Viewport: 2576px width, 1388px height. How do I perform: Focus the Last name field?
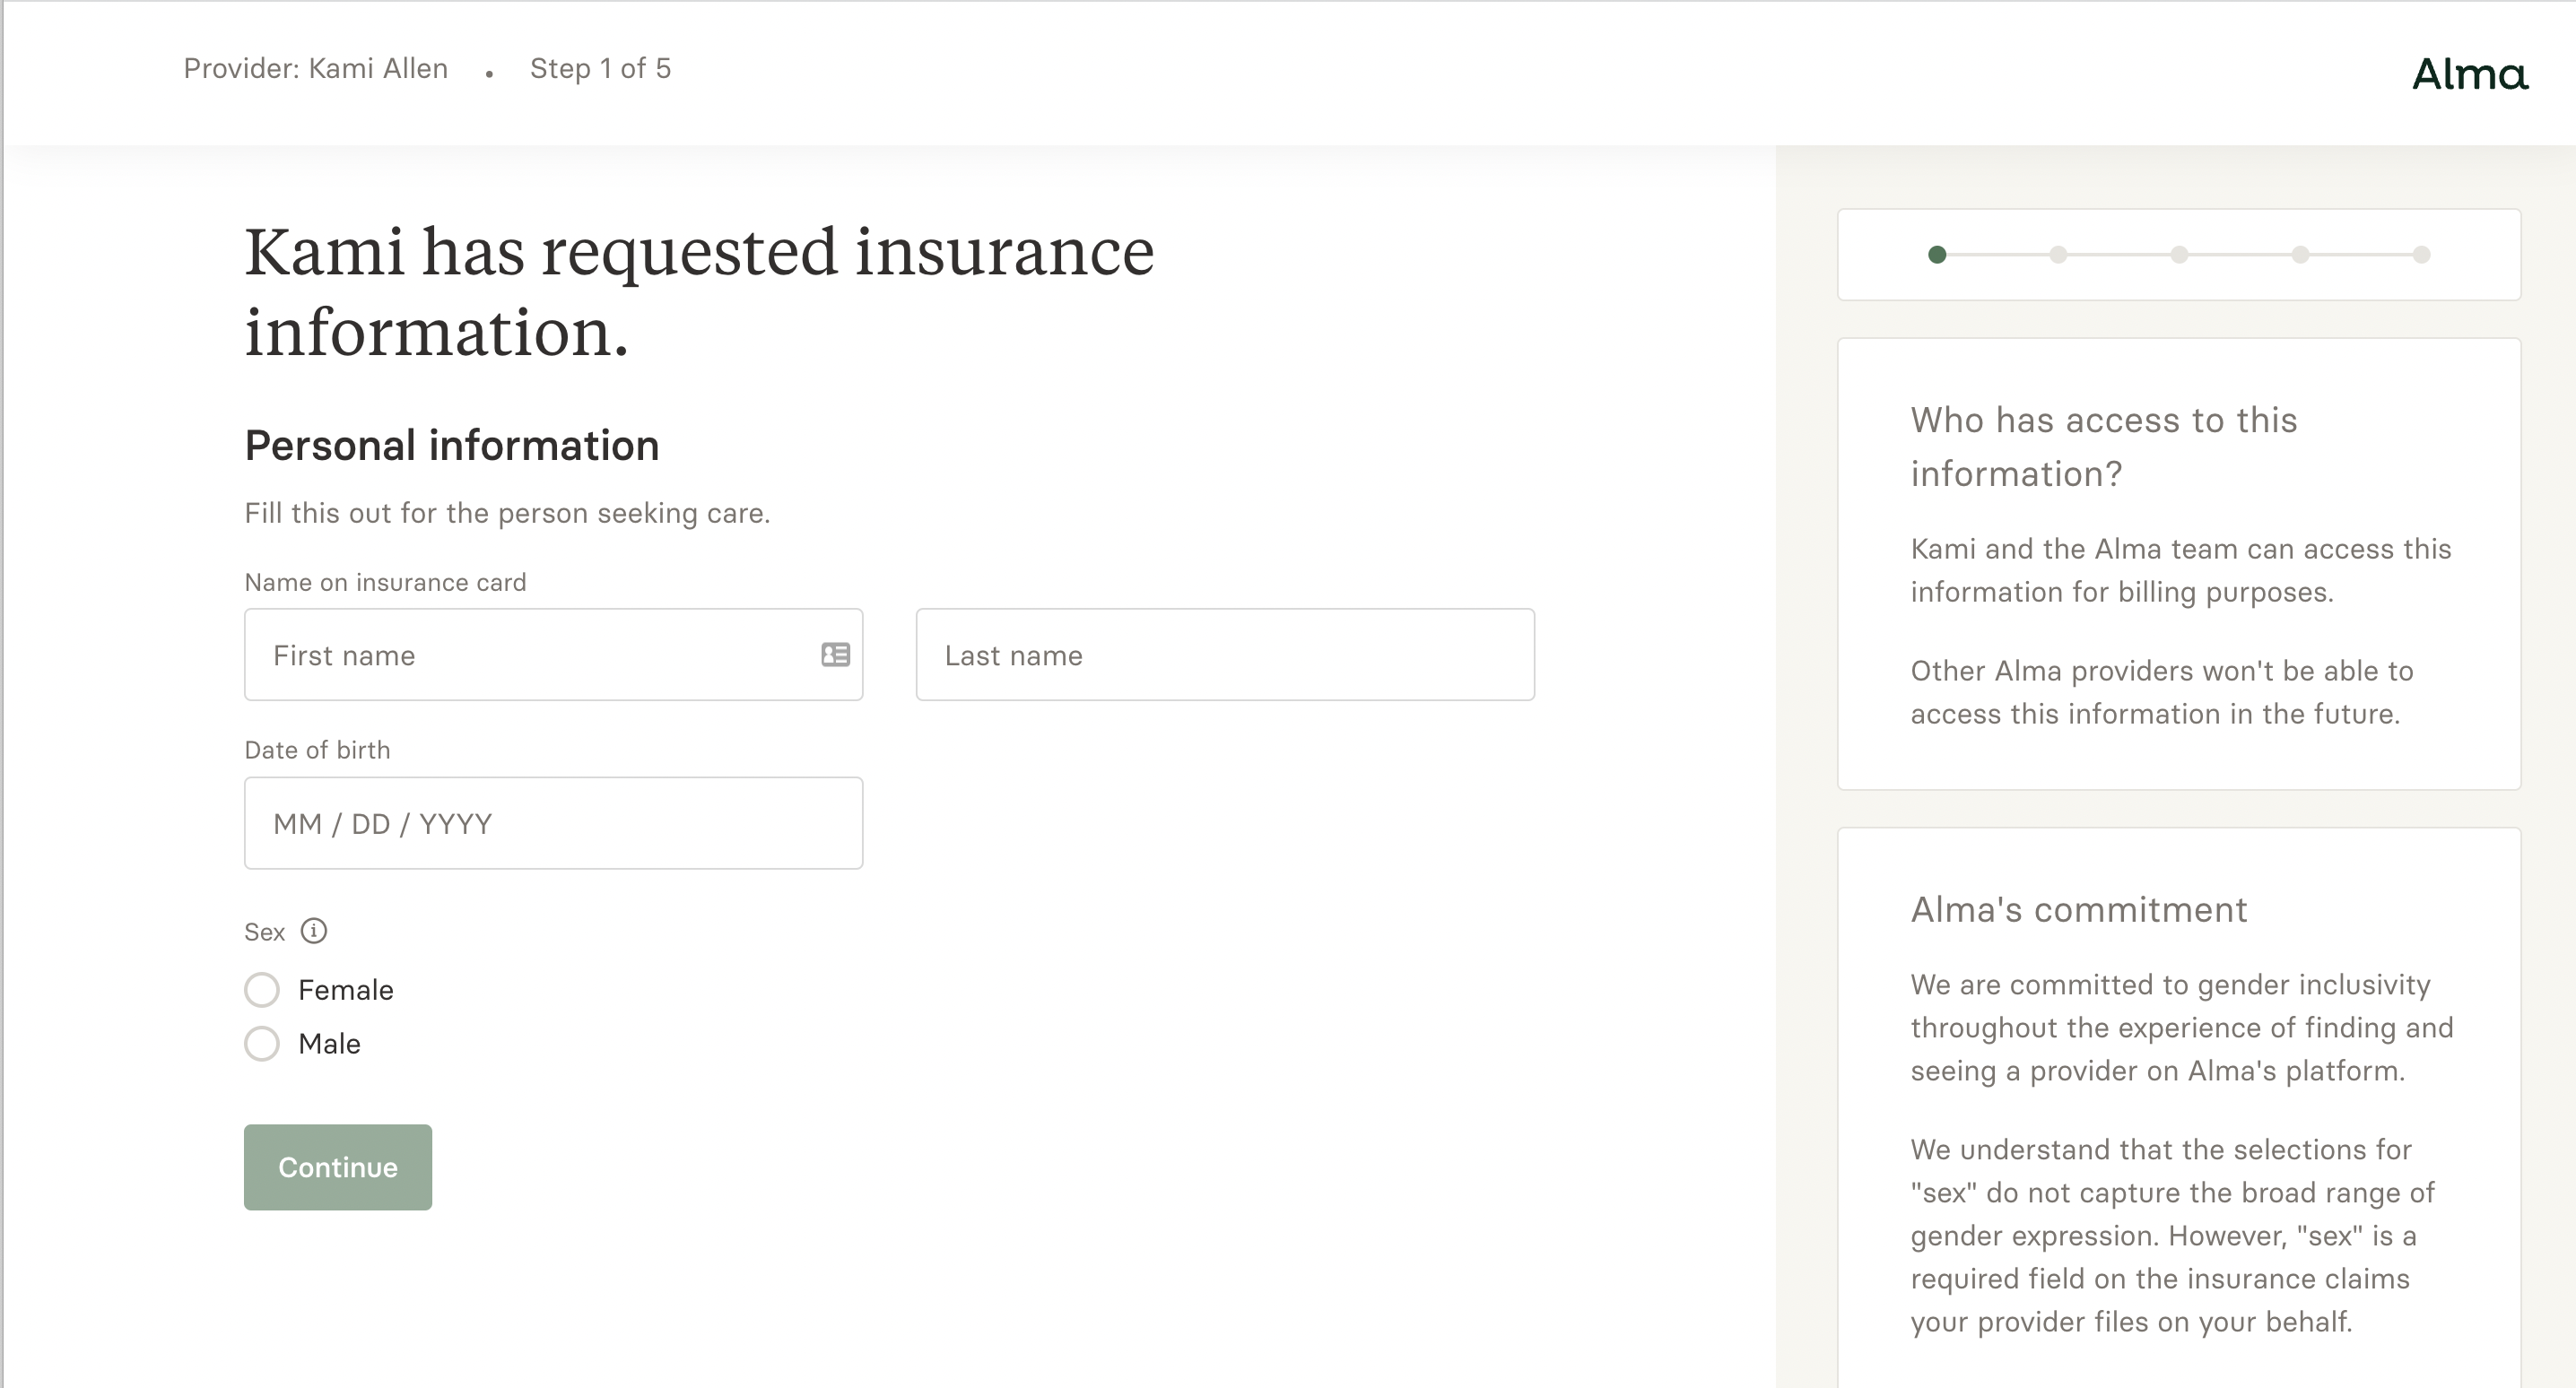(1225, 655)
